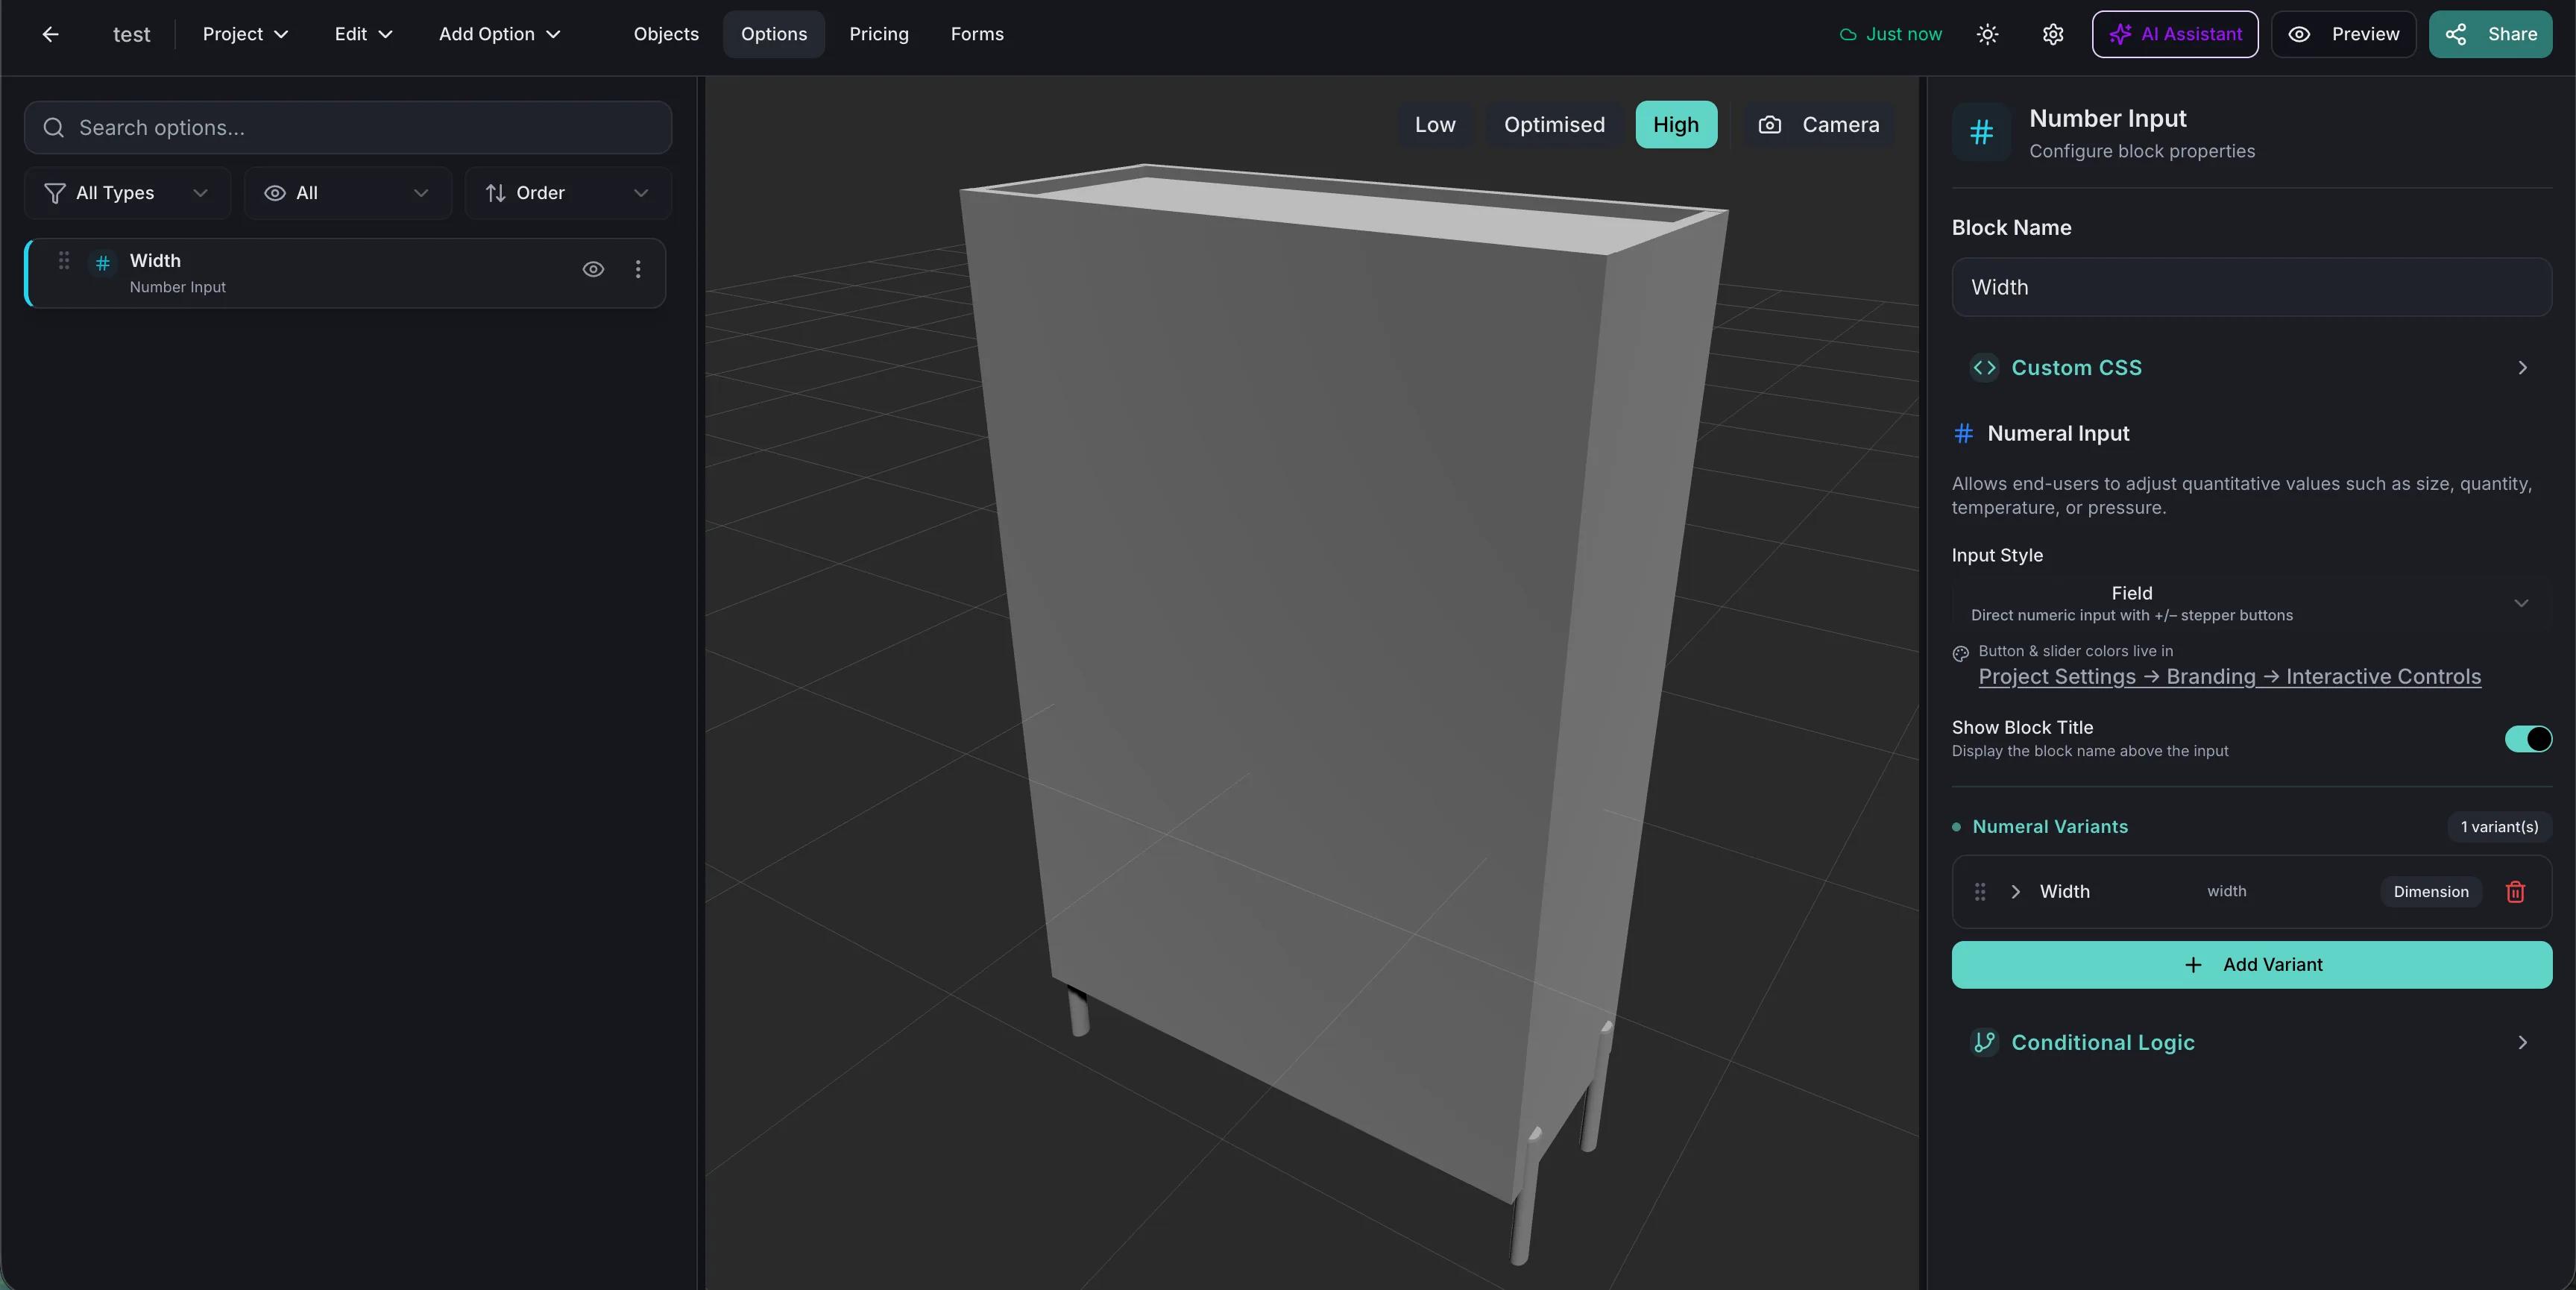Grab the Width option drag handle
Screen dimensions: 2576x1290
tap(64, 260)
